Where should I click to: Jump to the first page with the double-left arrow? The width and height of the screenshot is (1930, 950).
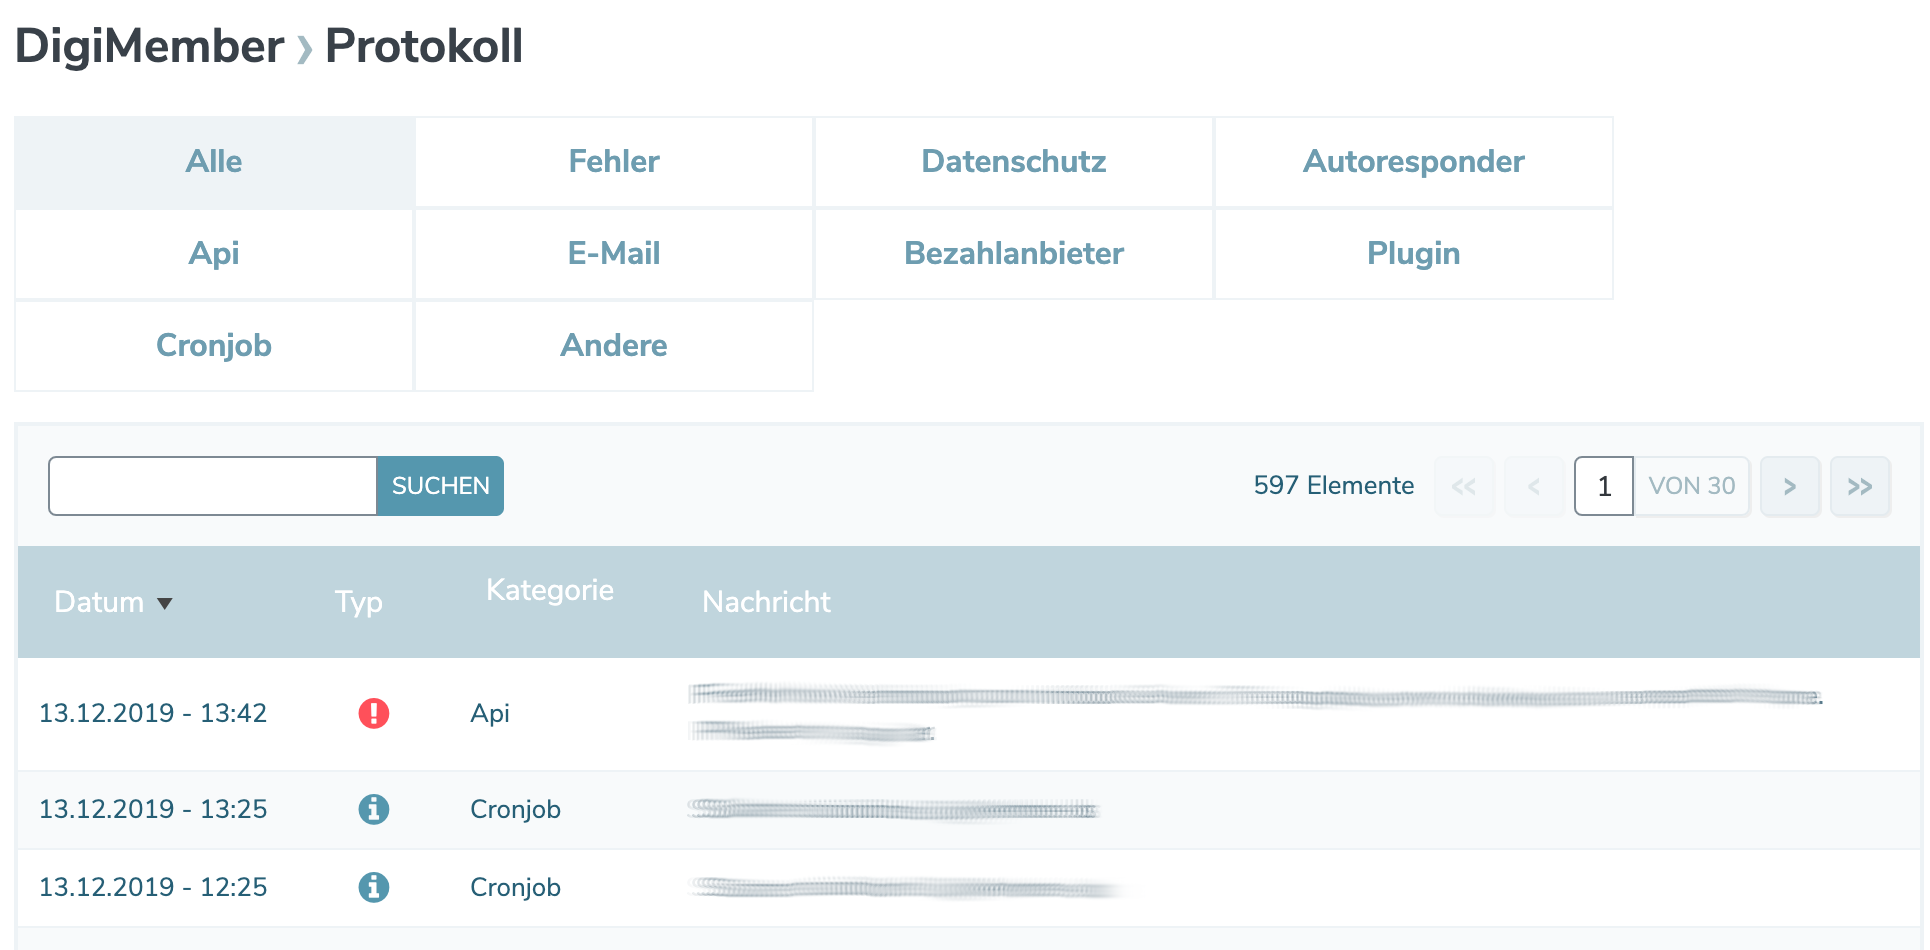point(1464,486)
